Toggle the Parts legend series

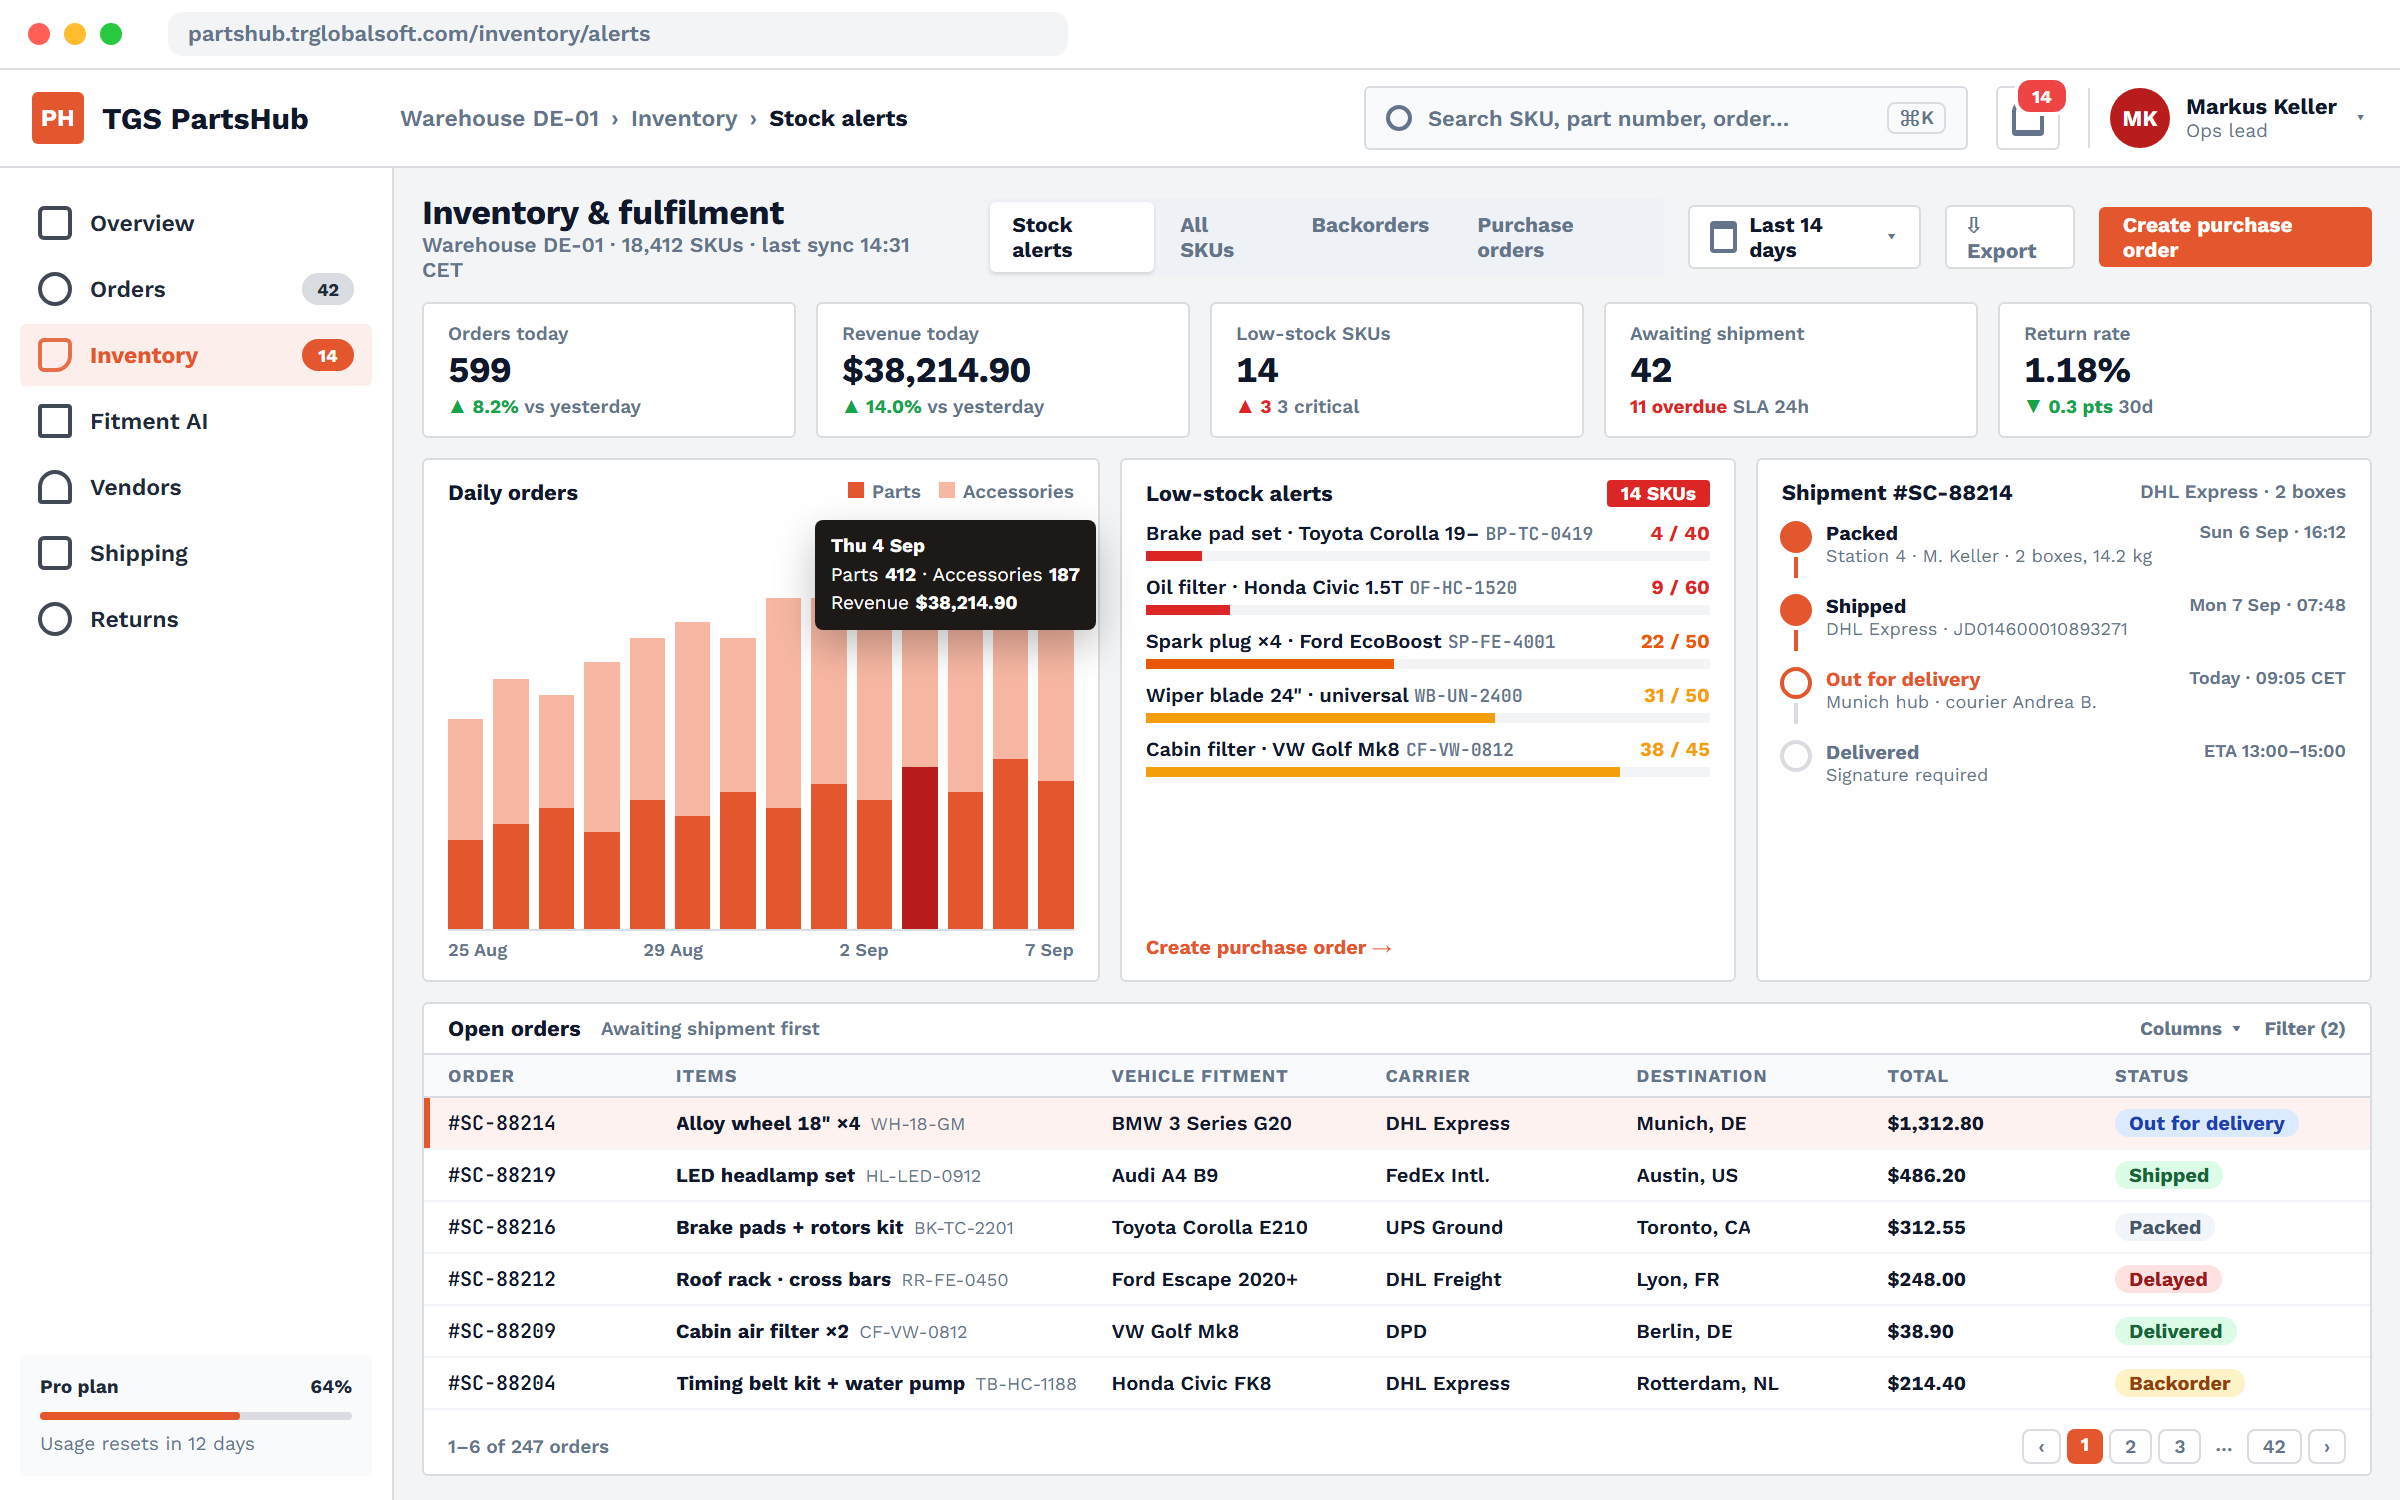pos(884,491)
